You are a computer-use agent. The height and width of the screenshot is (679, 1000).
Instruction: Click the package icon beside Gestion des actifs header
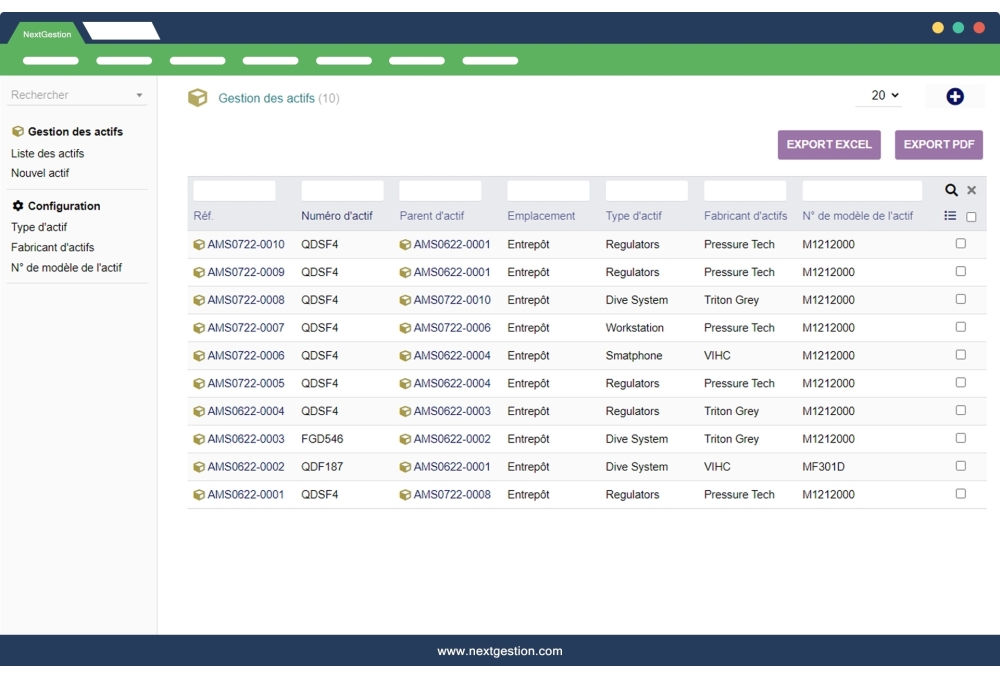[x=197, y=98]
